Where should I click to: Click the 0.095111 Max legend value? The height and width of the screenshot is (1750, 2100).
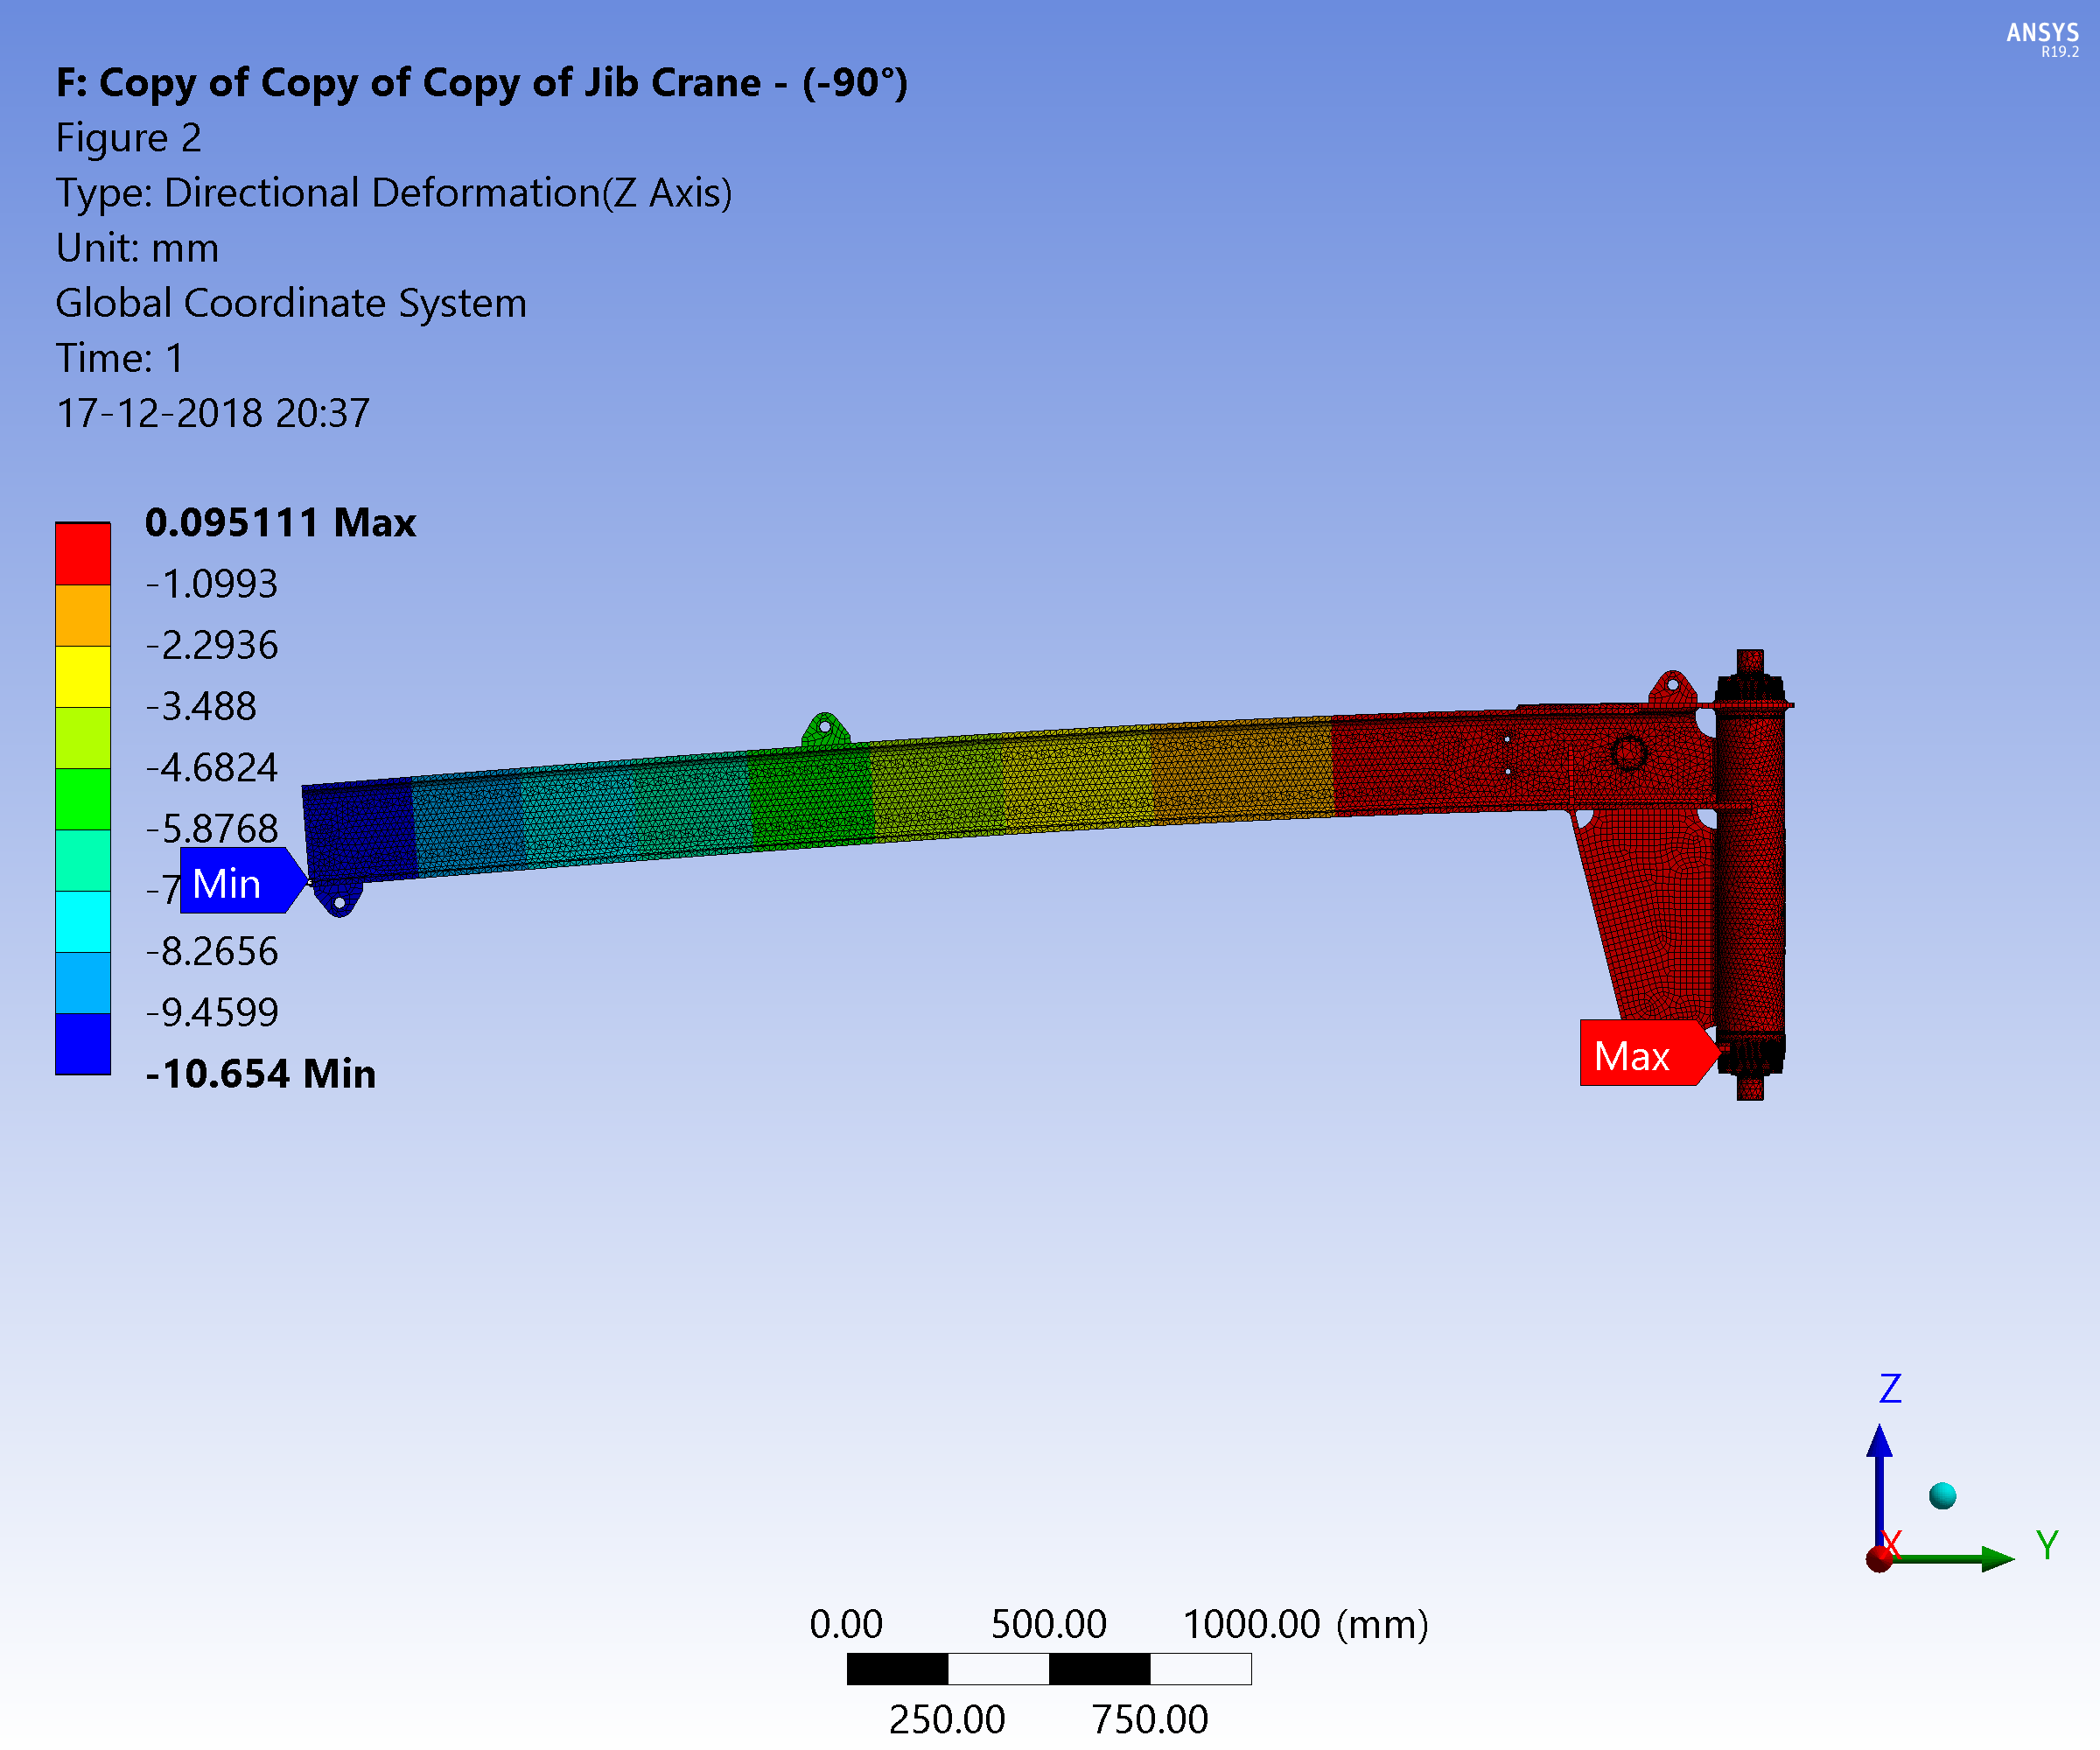tap(280, 523)
